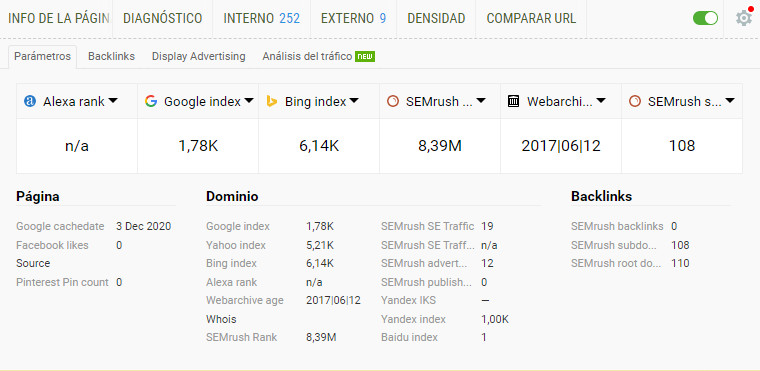Viewport: 760px width, 371px height.
Task: Click the SEMrush Rank label under Dominio
Action: tap(241, 338)
